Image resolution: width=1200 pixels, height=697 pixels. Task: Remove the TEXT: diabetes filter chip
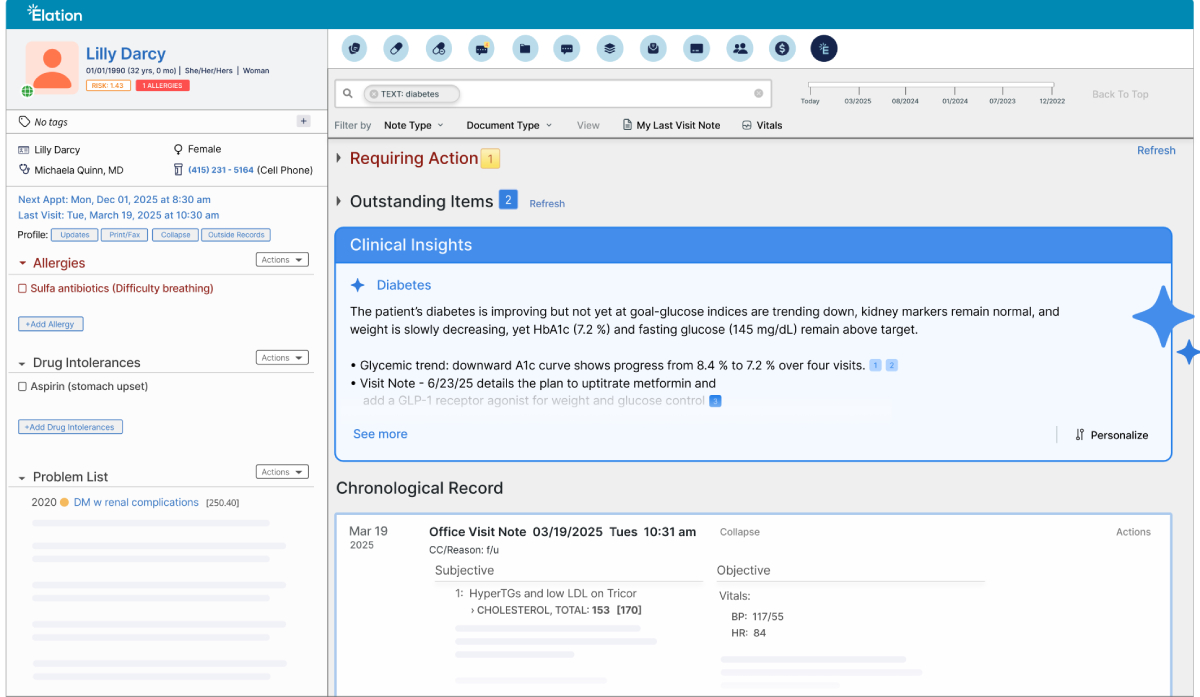[x=374, y=94]
